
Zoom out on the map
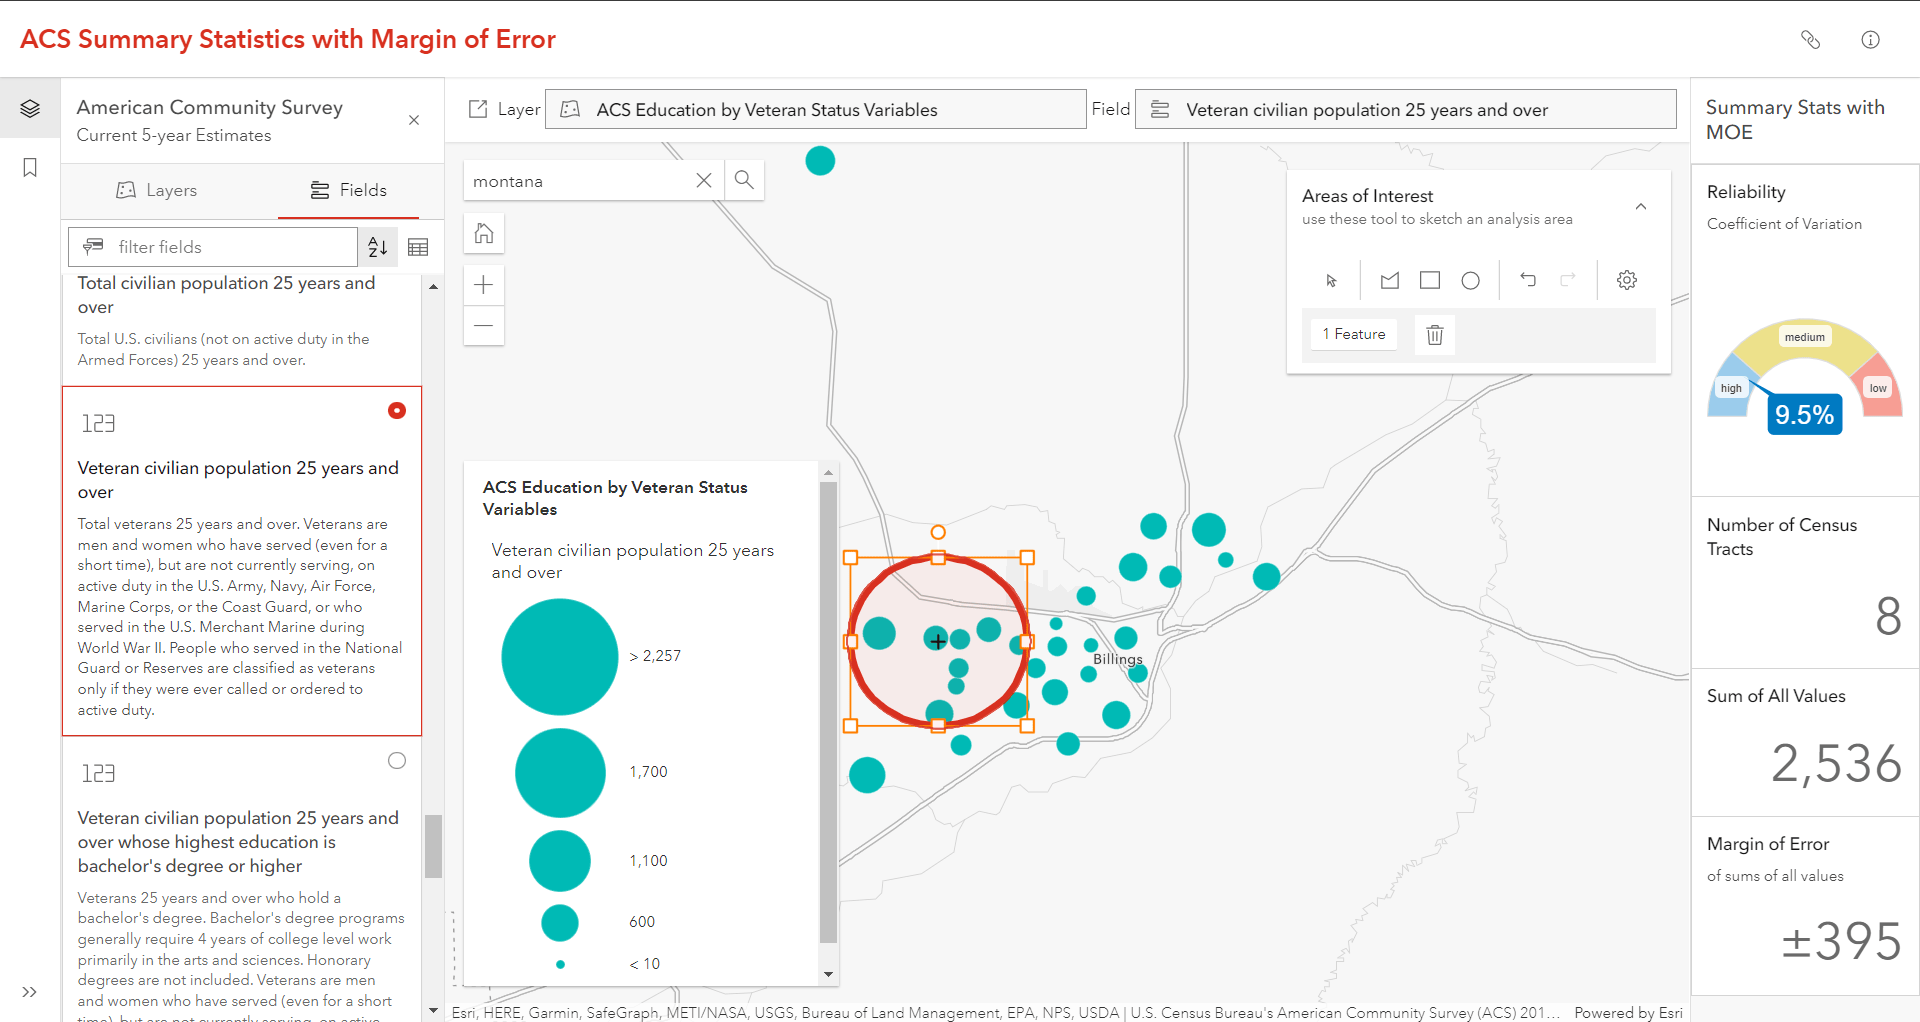[484, 326]
